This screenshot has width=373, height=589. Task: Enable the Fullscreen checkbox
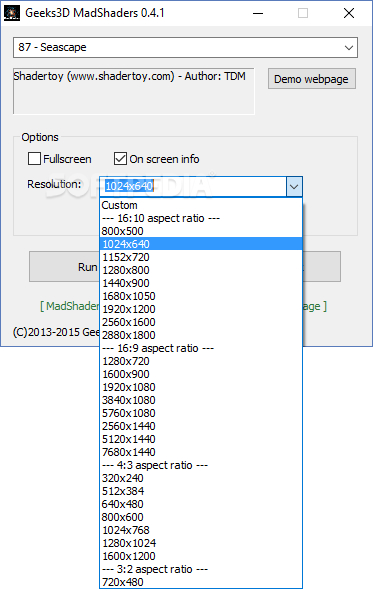[34, 159]
